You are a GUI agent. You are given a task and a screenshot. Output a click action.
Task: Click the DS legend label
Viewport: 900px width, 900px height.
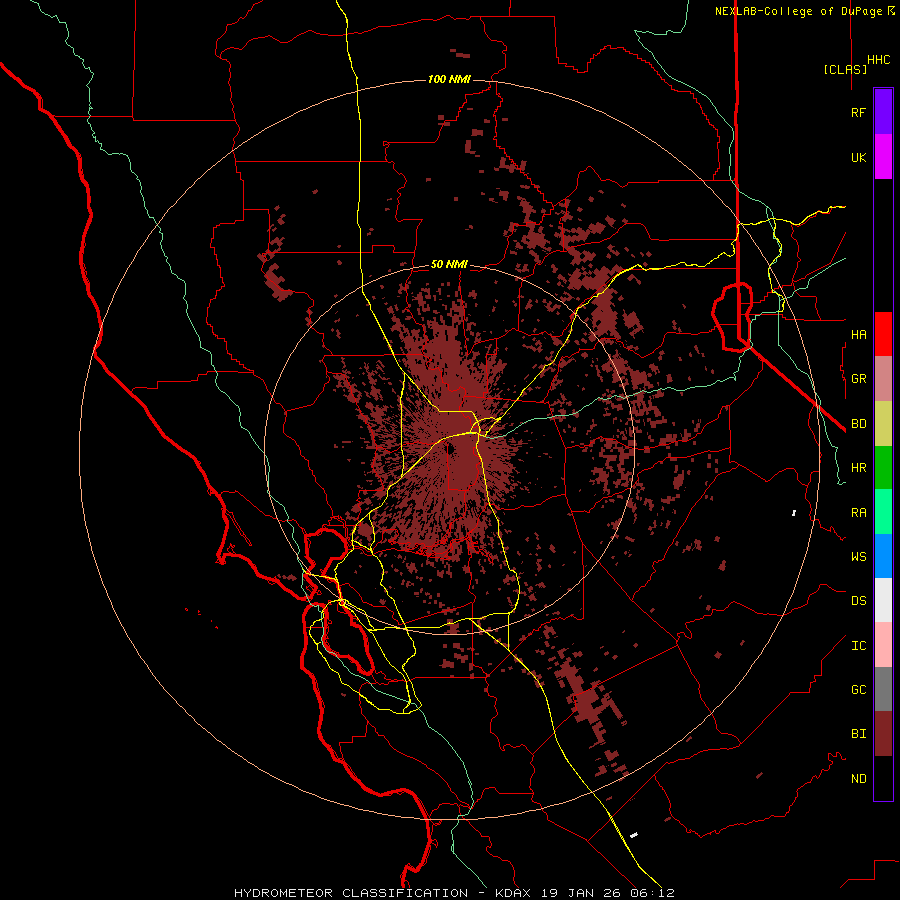858,600
